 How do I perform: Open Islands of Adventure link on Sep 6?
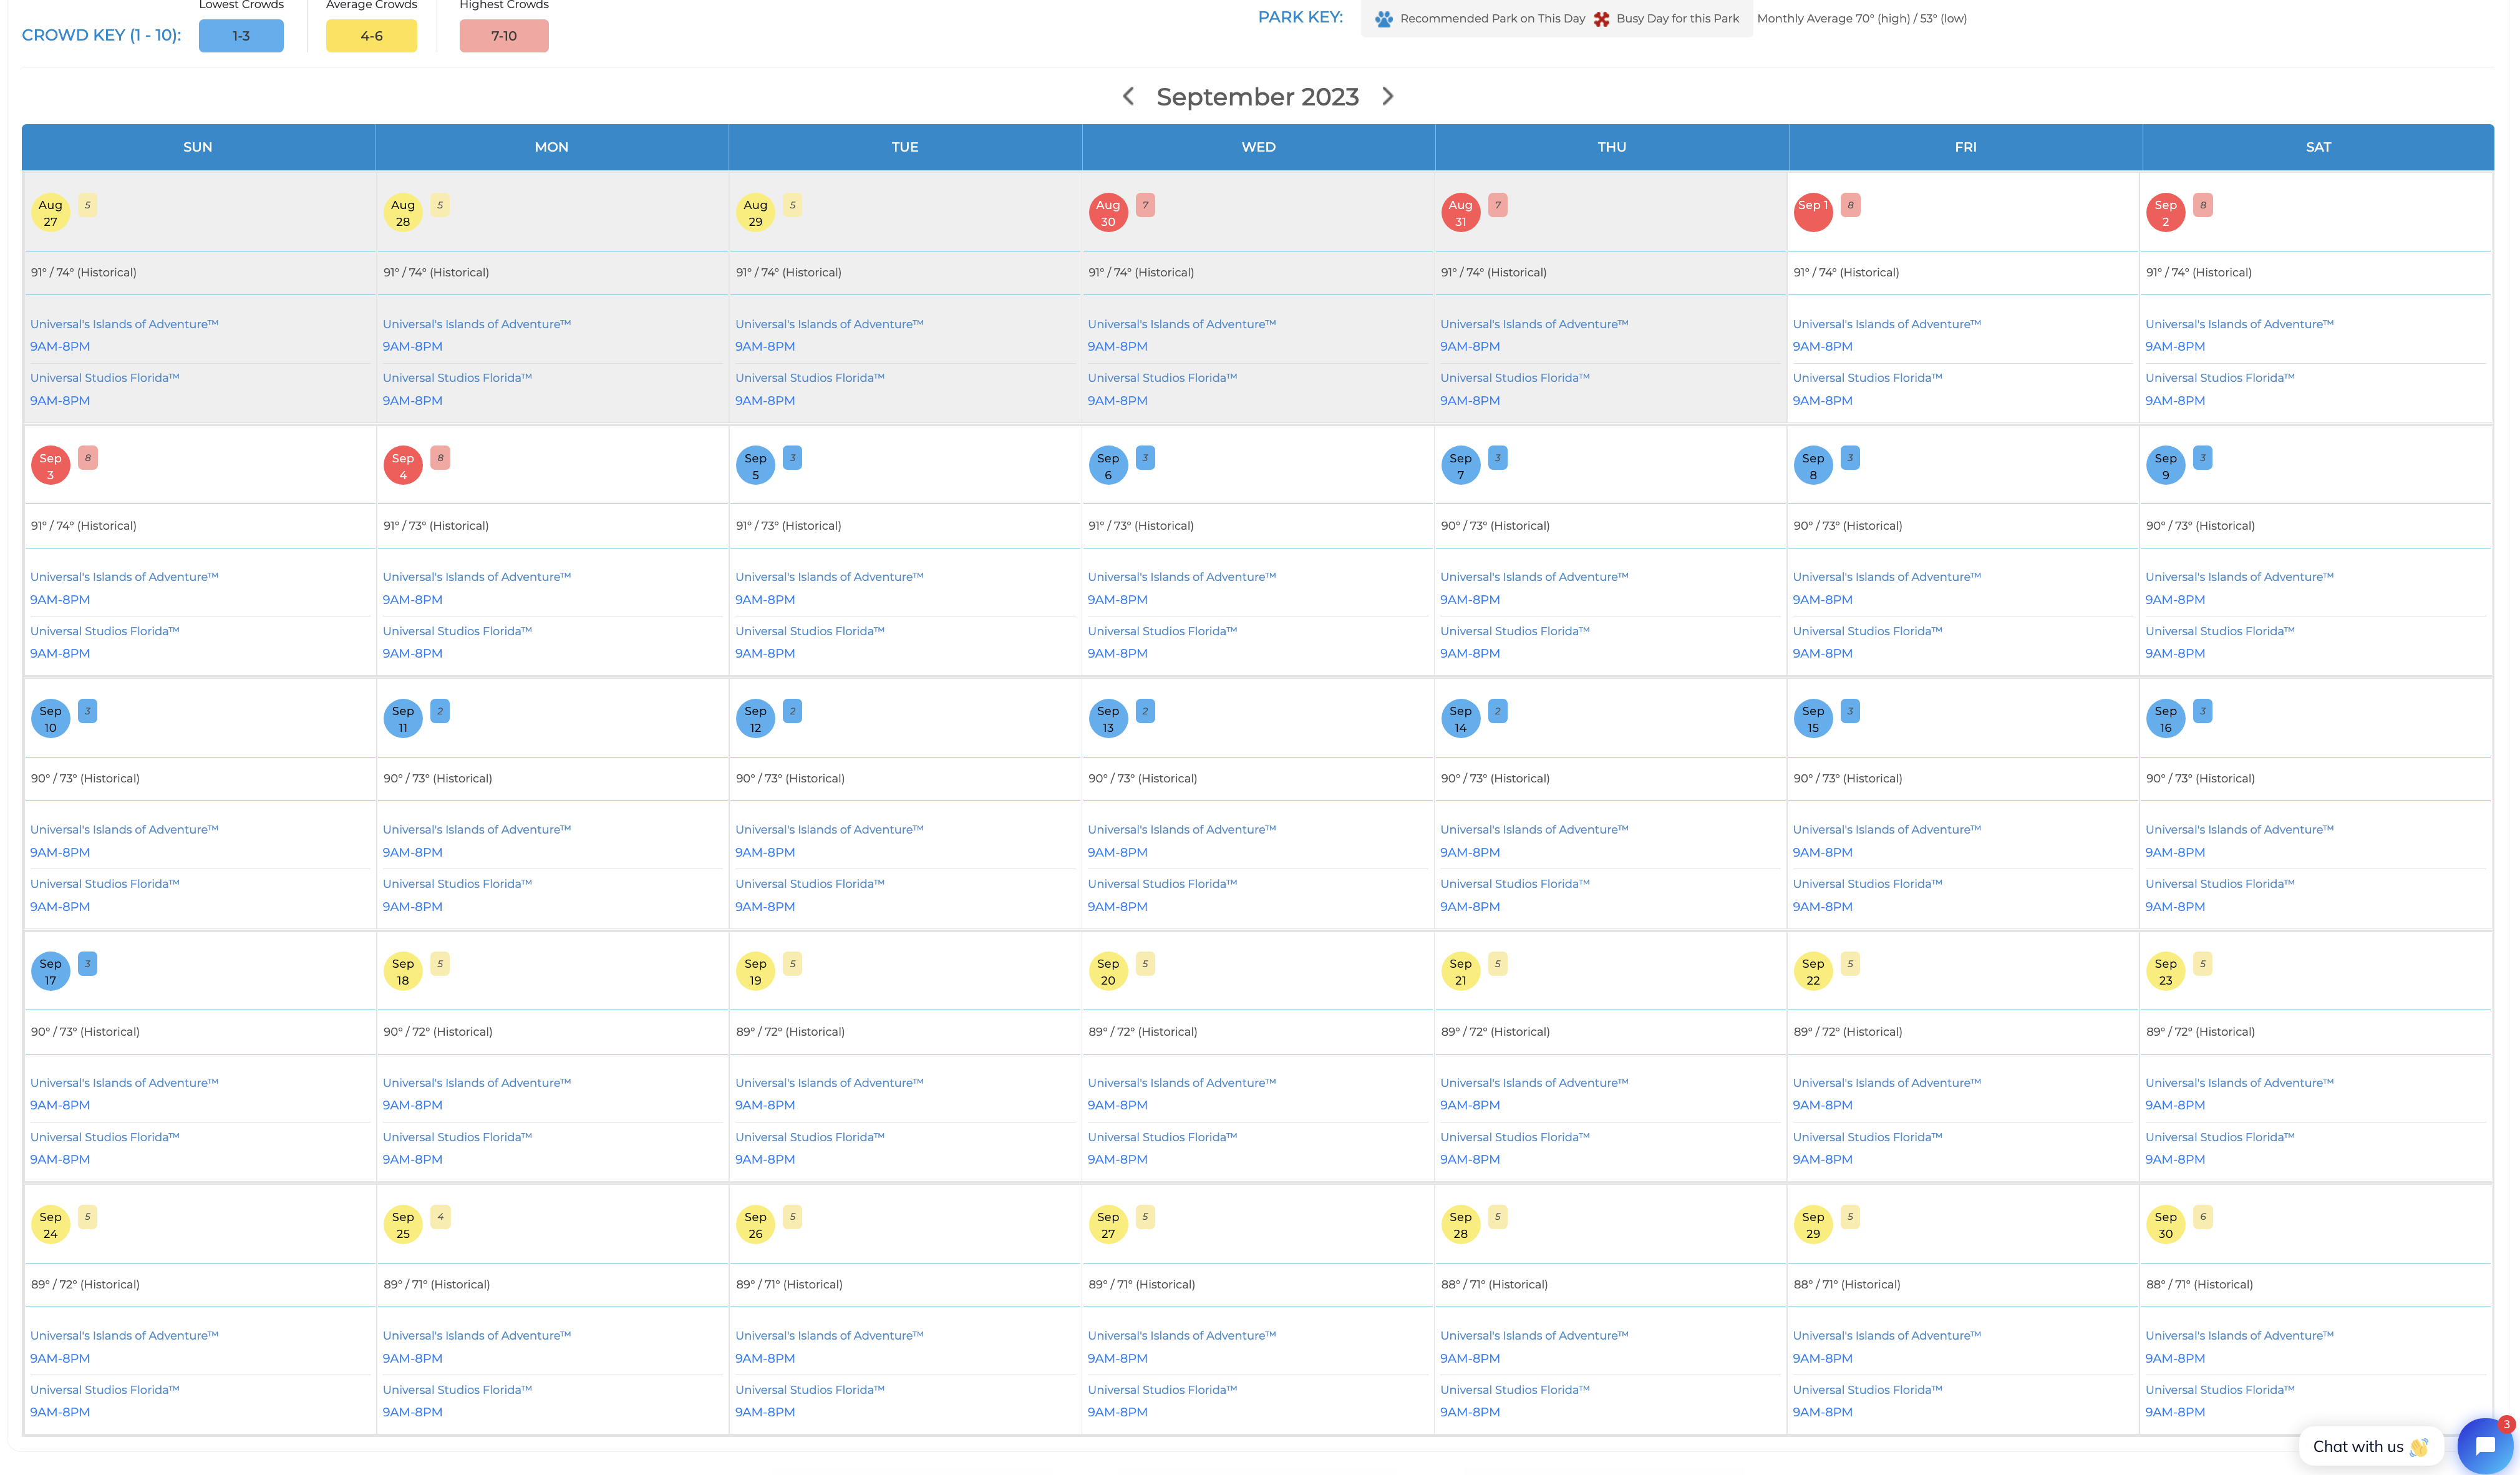tap(1182, 577)
